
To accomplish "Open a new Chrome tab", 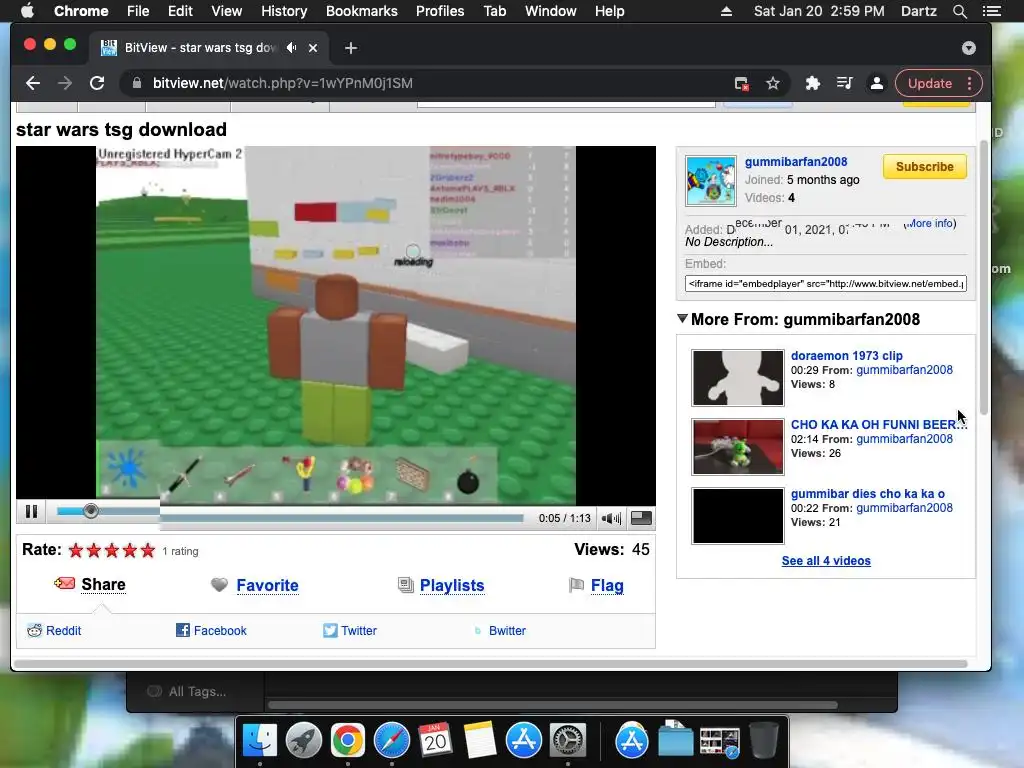I will click(x=351, y=48).
